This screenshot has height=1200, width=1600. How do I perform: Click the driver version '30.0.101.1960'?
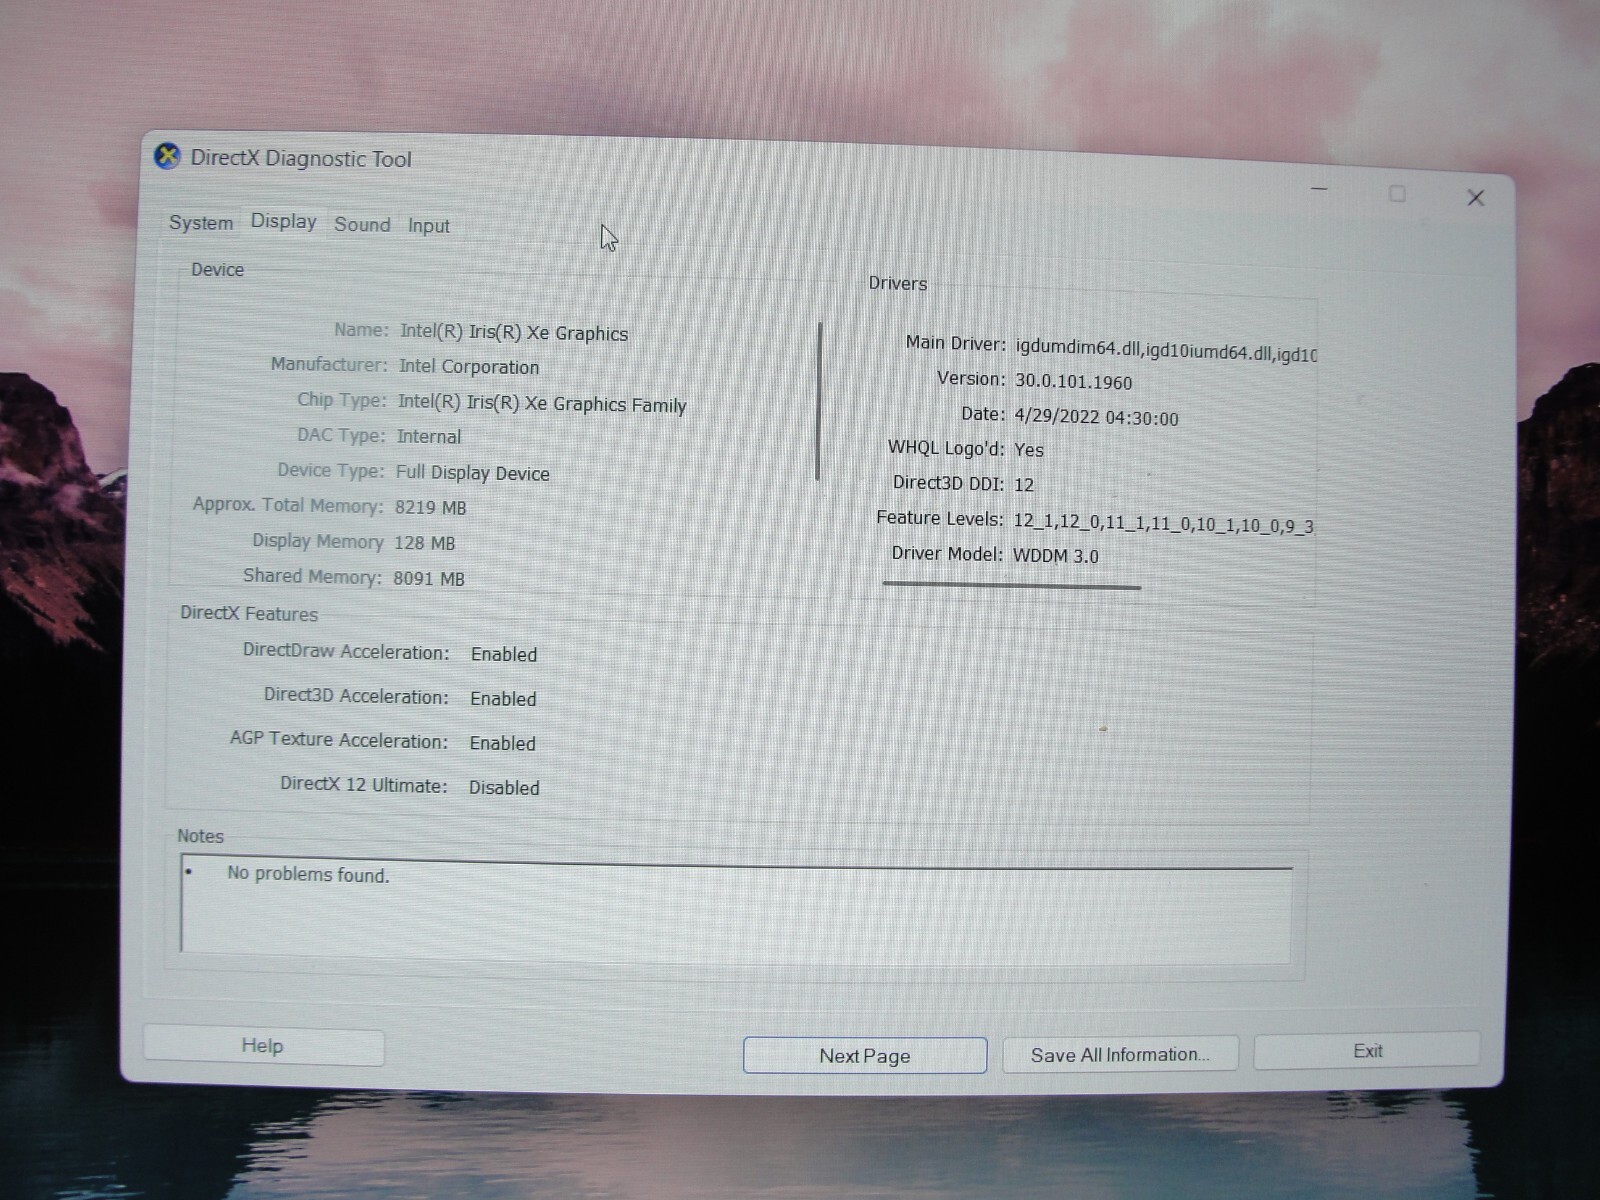tap(1074, 382)
